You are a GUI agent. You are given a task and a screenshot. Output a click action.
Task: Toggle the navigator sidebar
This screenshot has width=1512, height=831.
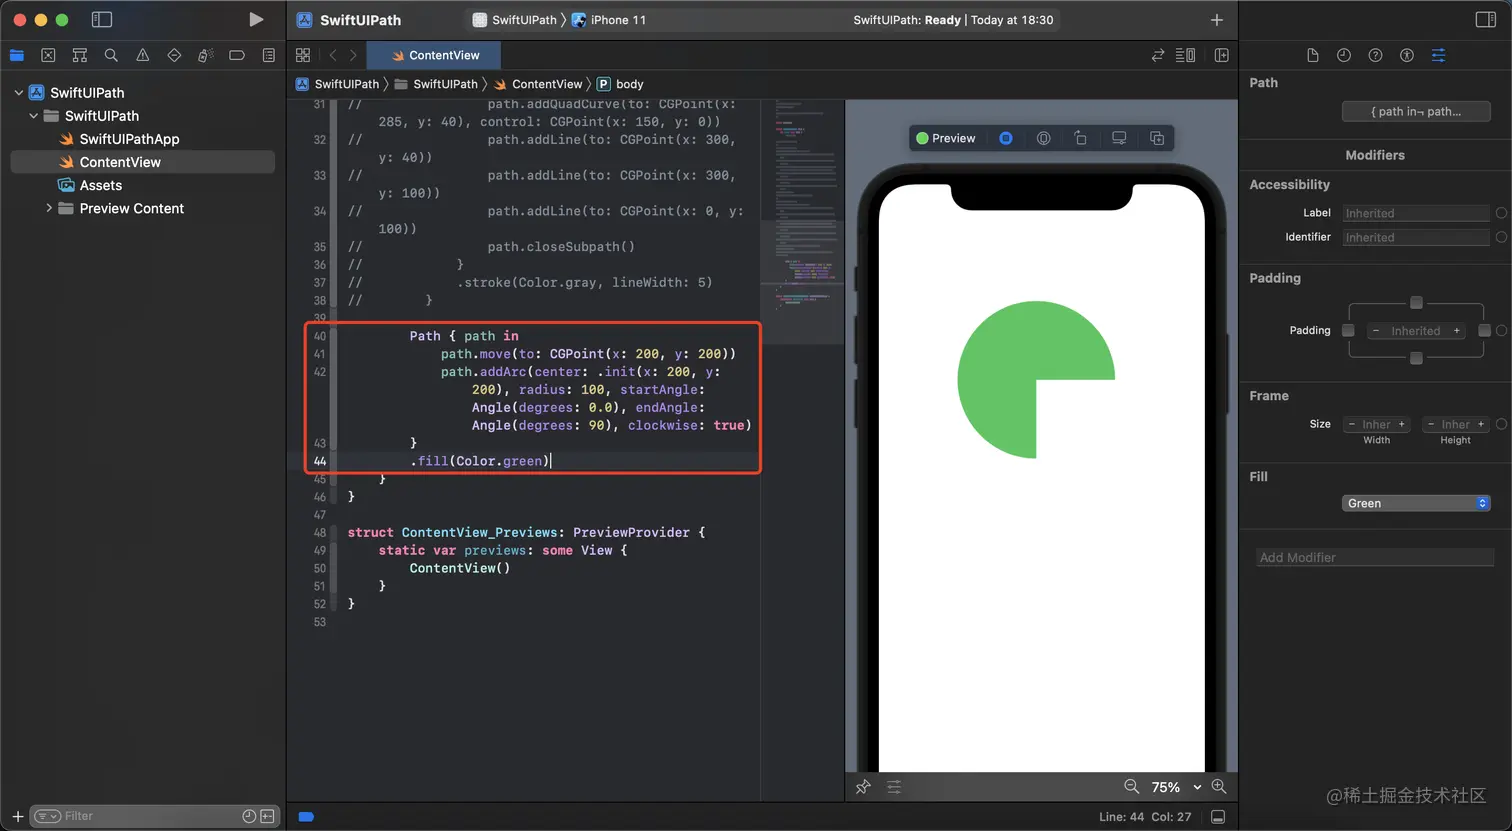tap(101, 20)
